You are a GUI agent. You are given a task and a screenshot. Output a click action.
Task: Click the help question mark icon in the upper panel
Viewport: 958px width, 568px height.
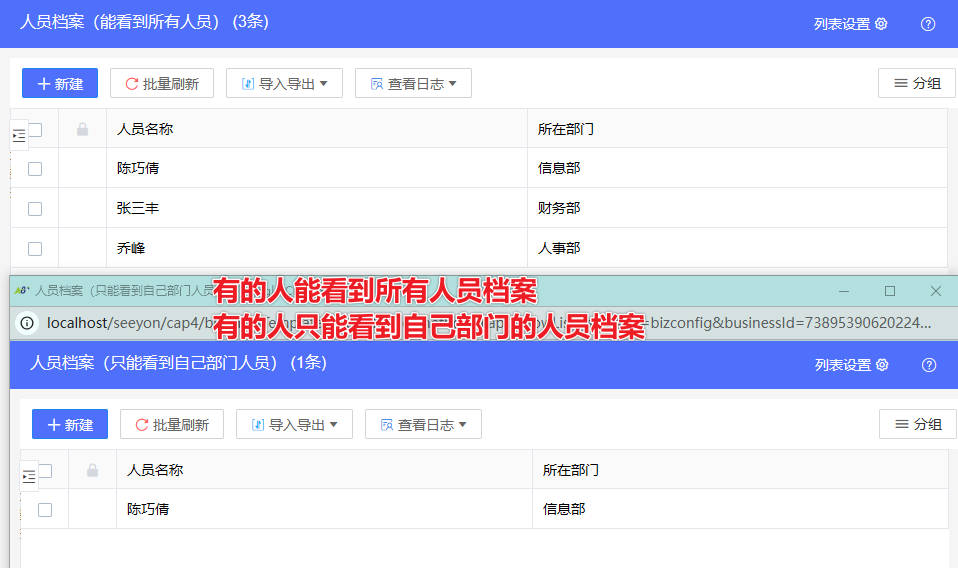pyautogui.click(x=928, y=24)
